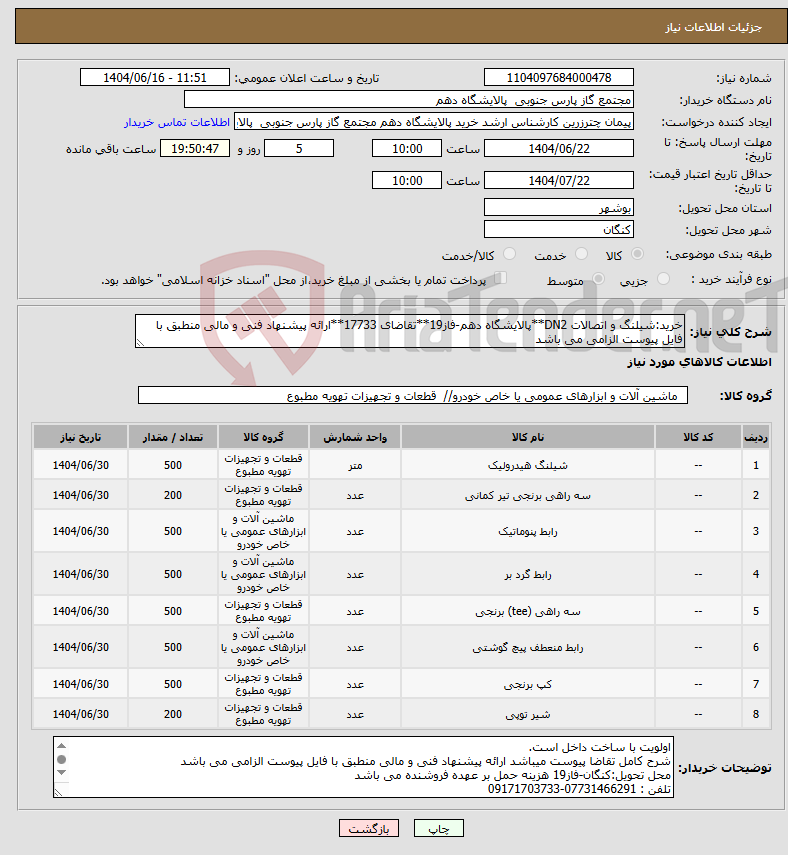
Task: Click the کد کالا column header
Action: click(x=698, y=437)
